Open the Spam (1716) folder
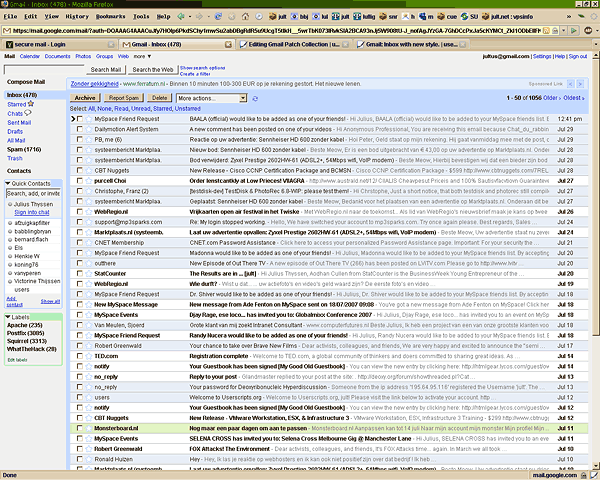The image size is (600, 480). pos(24,149)
